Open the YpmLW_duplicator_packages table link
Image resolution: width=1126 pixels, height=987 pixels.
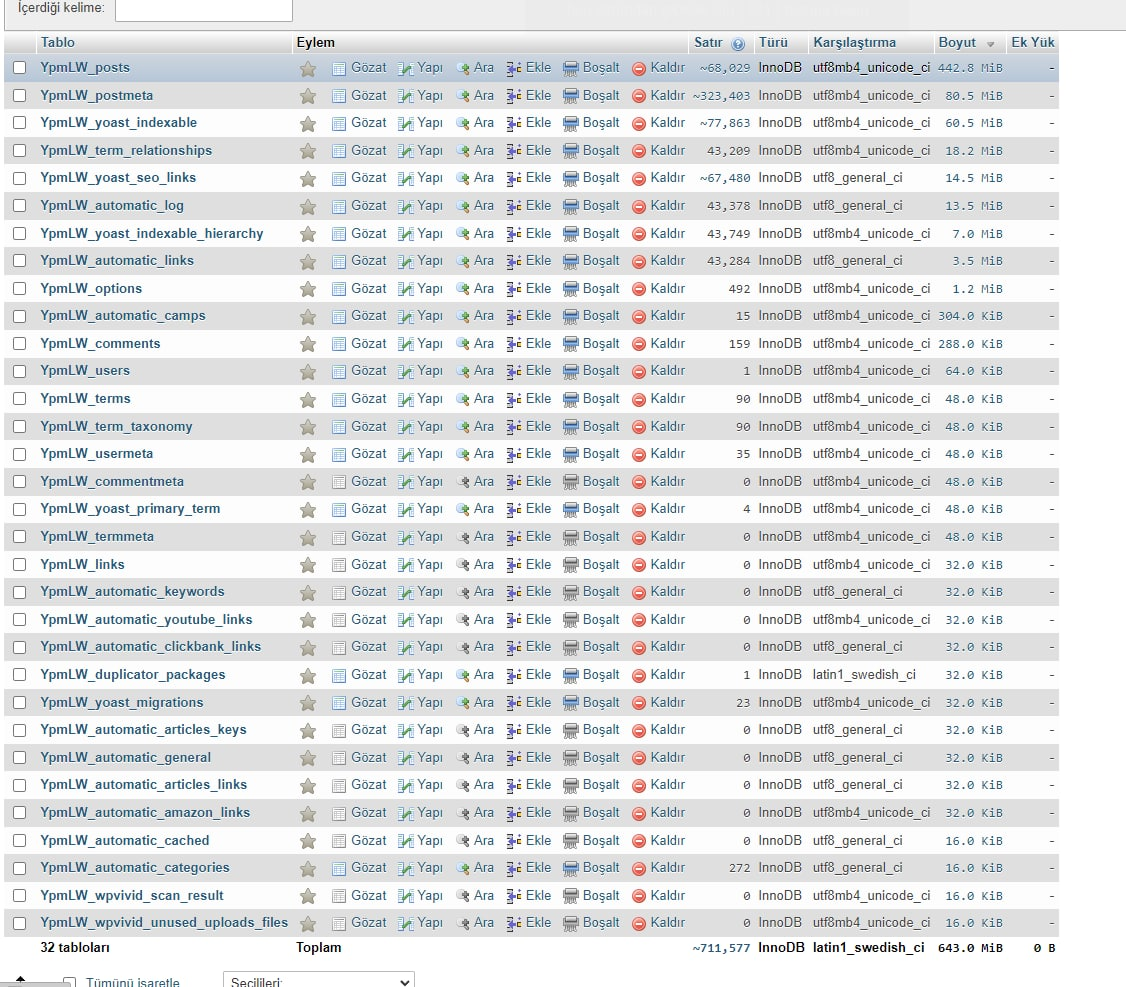[132, 675]
